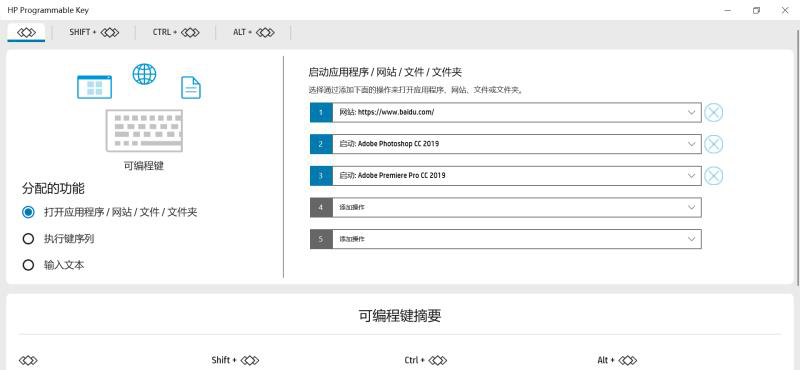Click the keyboard illustration icon
The image size is (800, 370).
(144, 131)
